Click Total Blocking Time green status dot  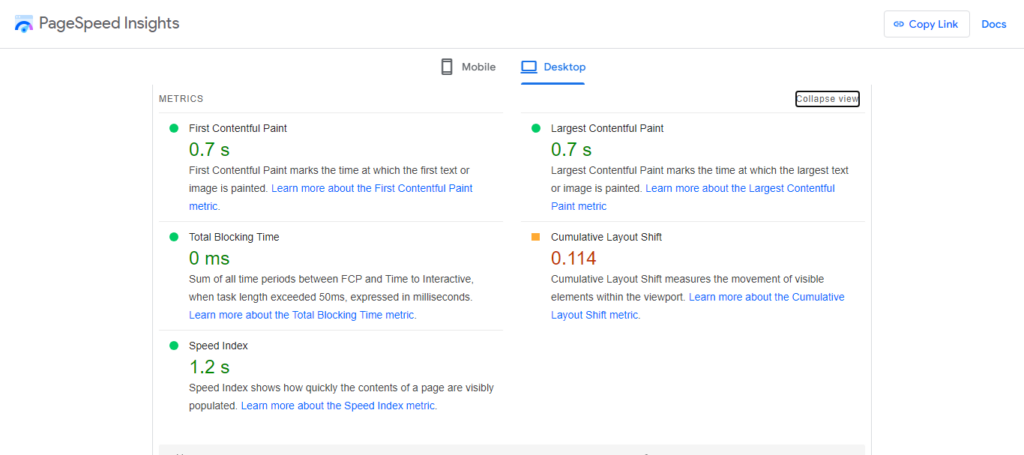pos(173,237)
